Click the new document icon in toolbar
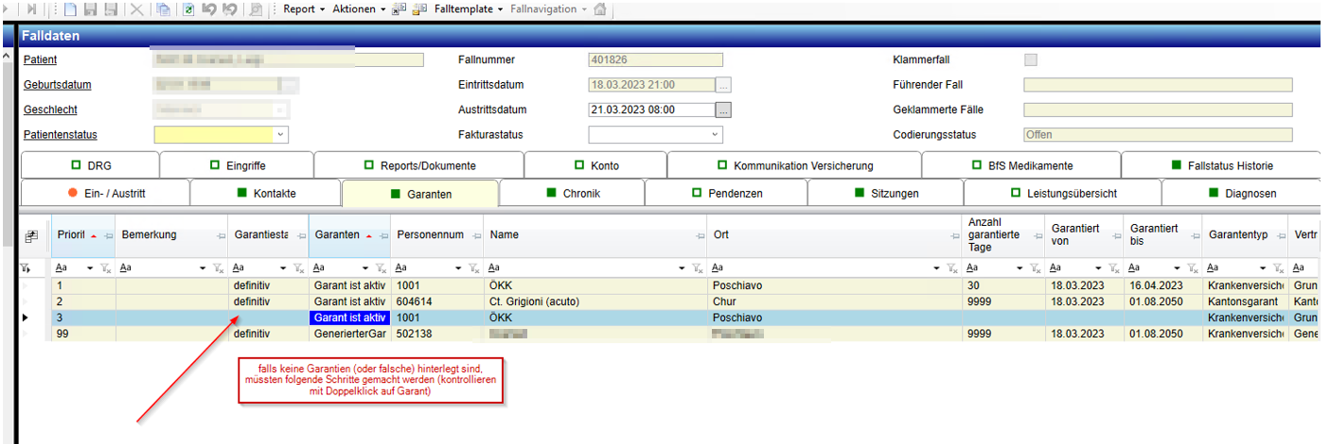Viewport: 1322px width, 444px height. (x=70, y=9)
